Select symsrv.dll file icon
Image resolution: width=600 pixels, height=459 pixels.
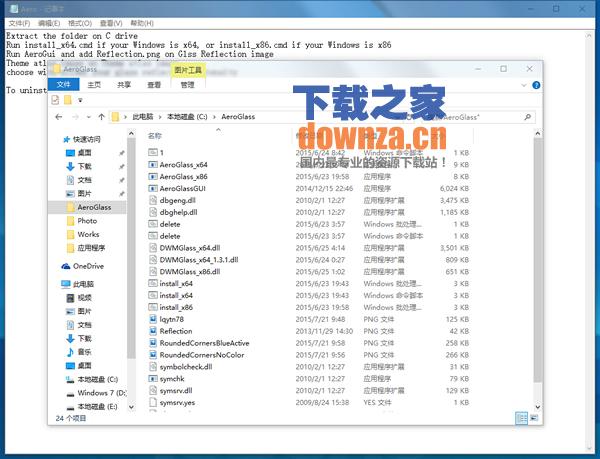click(153, 390)
